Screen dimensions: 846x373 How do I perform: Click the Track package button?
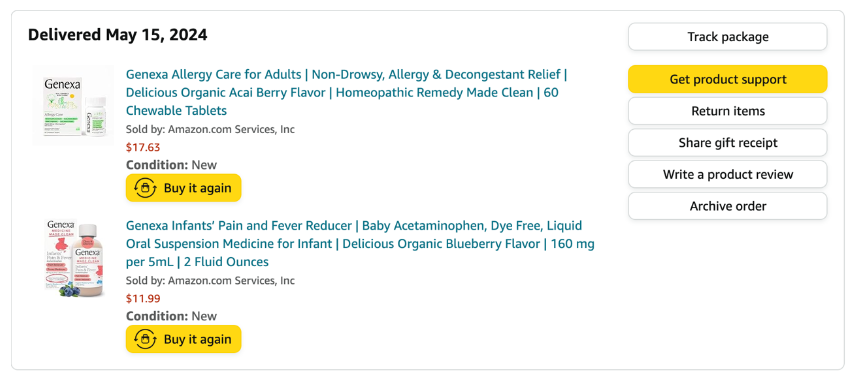pos(727,37)
